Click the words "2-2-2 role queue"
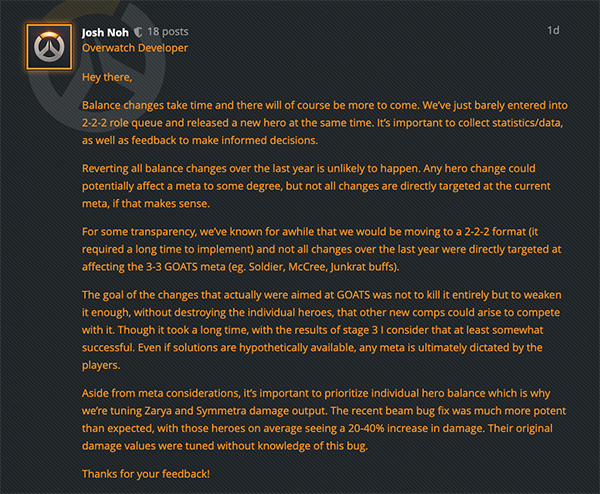 point(125,122)
